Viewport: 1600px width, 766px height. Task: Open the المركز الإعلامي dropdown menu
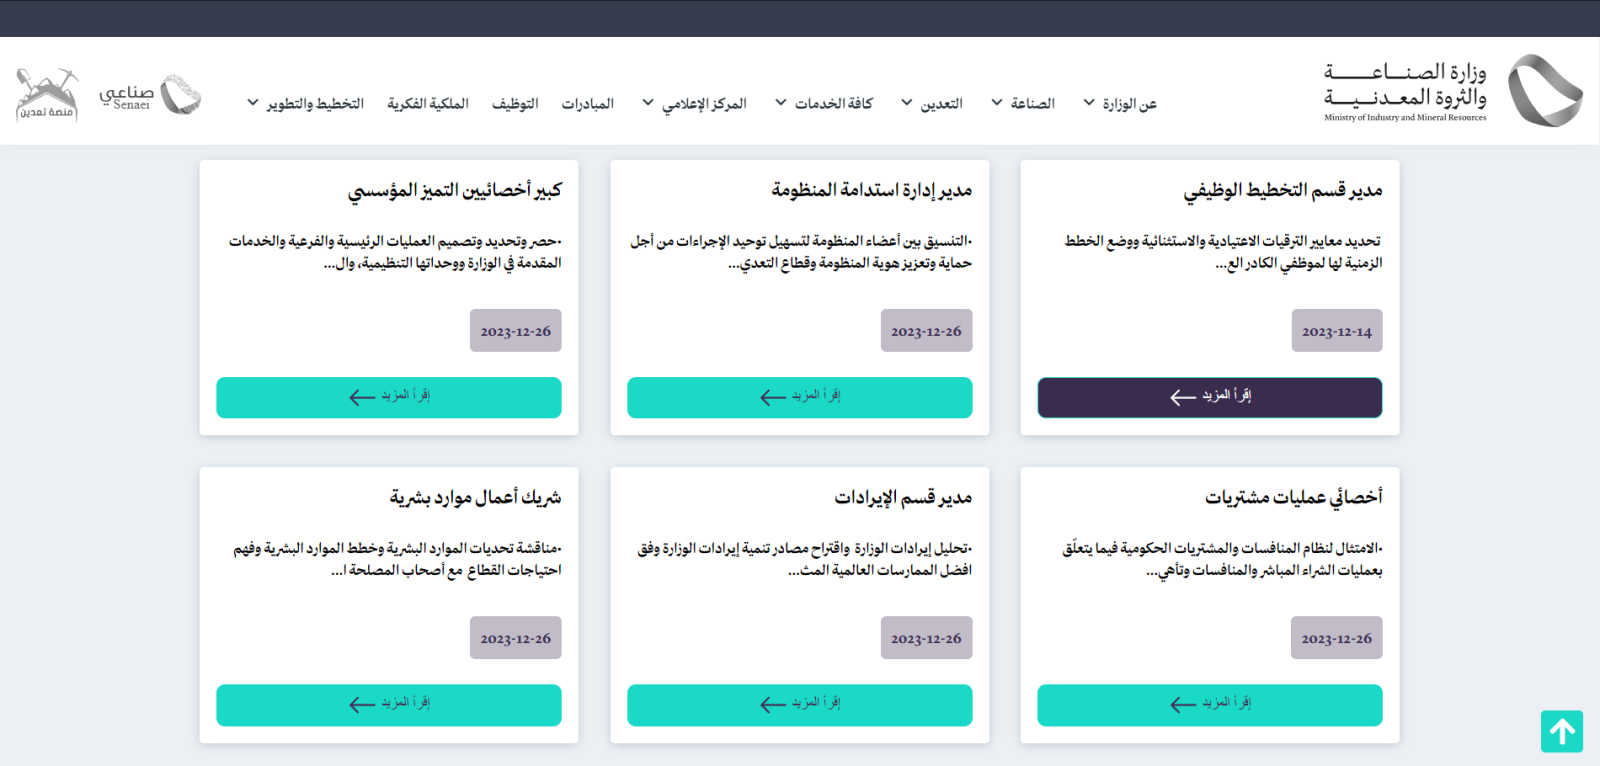pos(694,103)
